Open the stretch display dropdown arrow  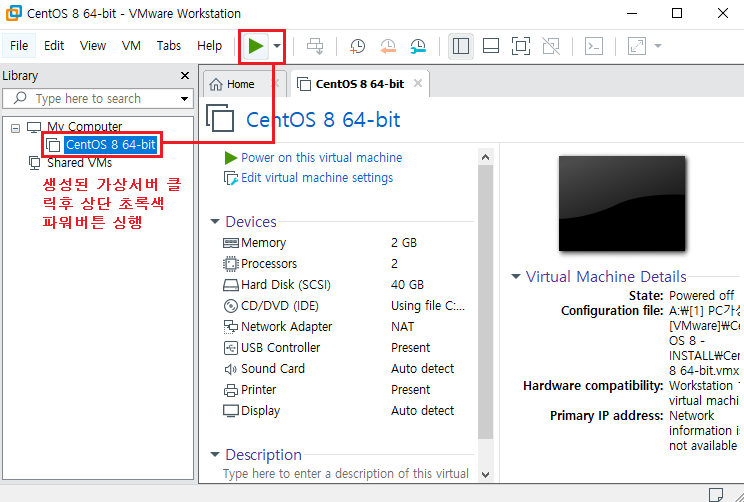658,46
